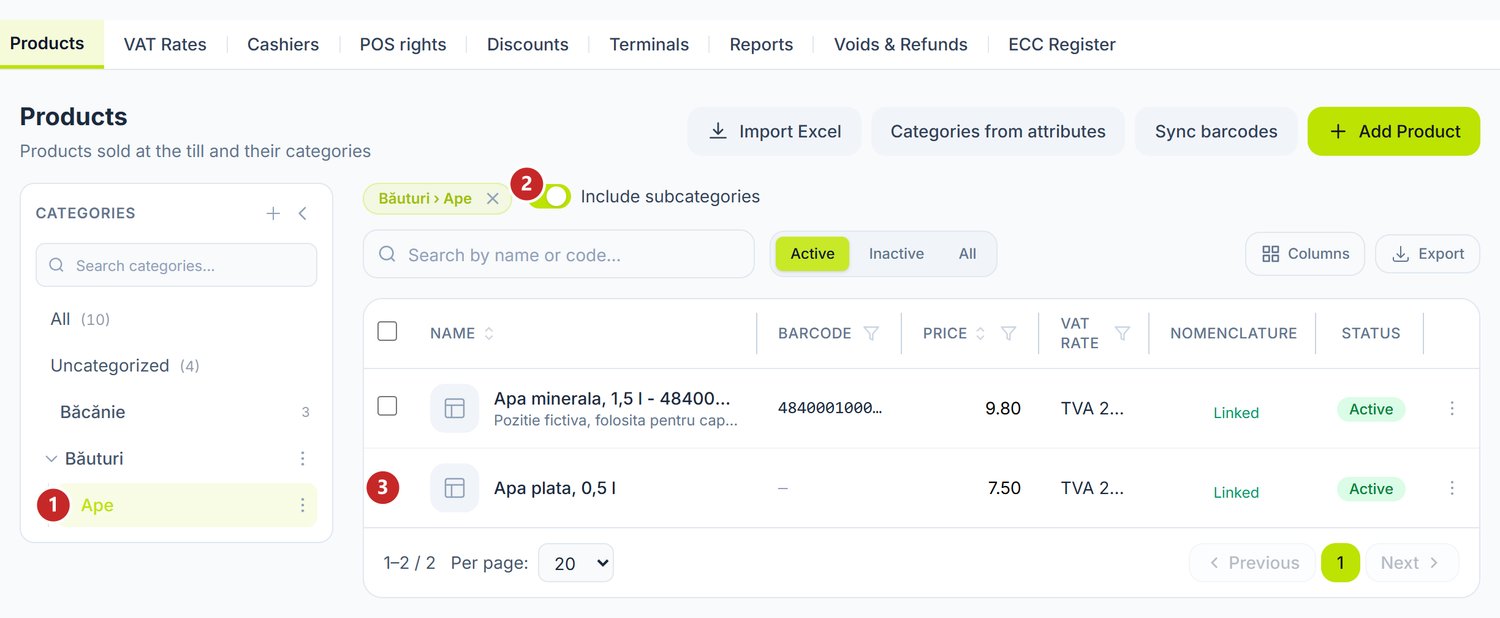The width and height of the screenshot is (1500, 618).
Task: Open the Barcode column filter
Action: [871, 333]
